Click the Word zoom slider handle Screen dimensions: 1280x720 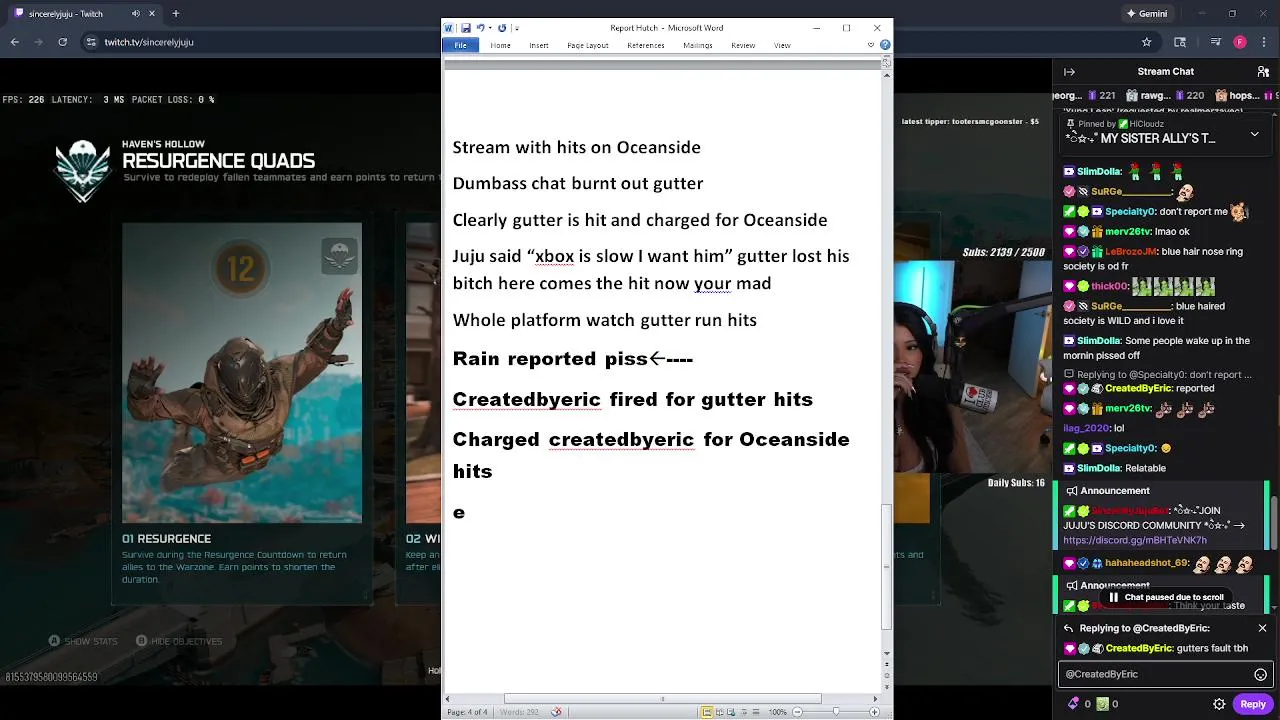(x=836, y=712)
